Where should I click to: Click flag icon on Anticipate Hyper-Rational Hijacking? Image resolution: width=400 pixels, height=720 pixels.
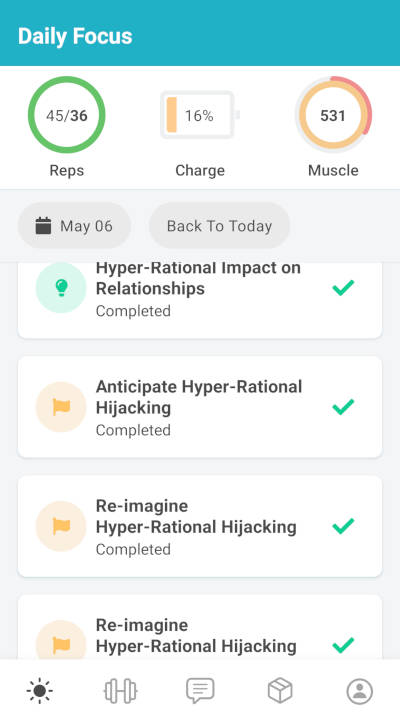(61, 407)
